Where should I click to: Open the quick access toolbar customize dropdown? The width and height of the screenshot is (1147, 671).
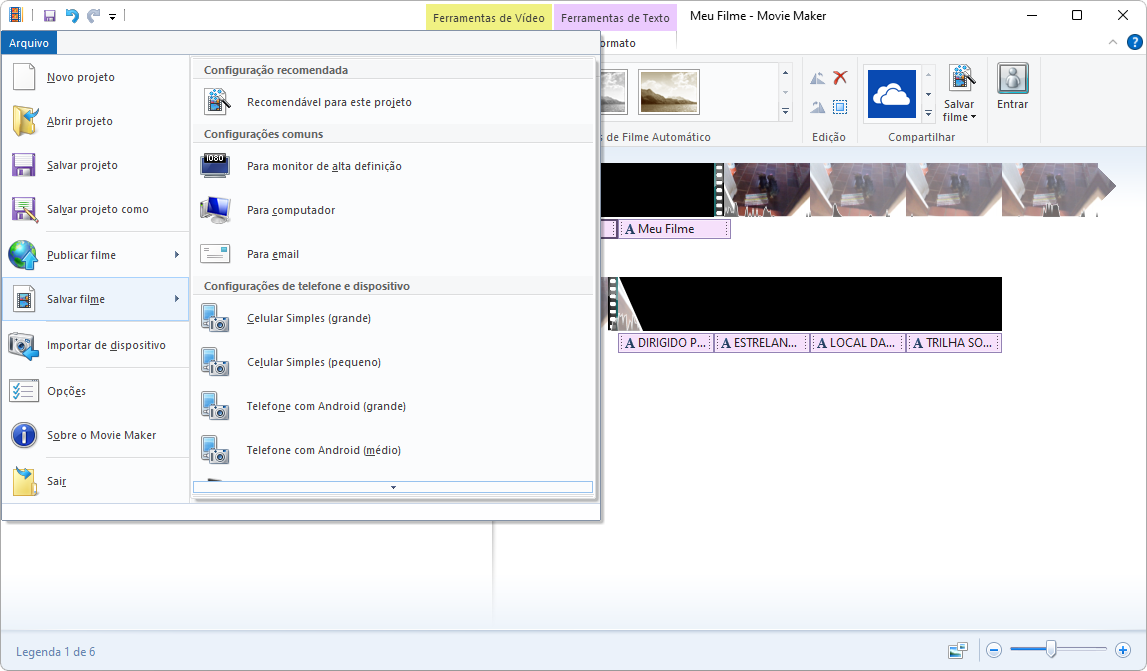(x=113, y=16)
